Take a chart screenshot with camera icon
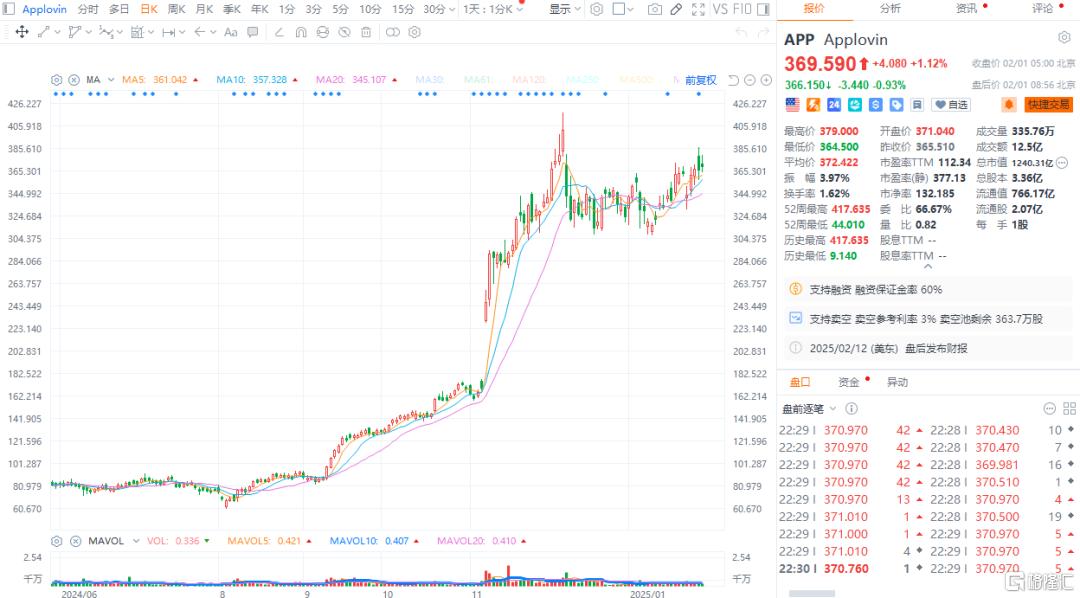The width and height of the screenshot is (1080, 598). [655, 9]
